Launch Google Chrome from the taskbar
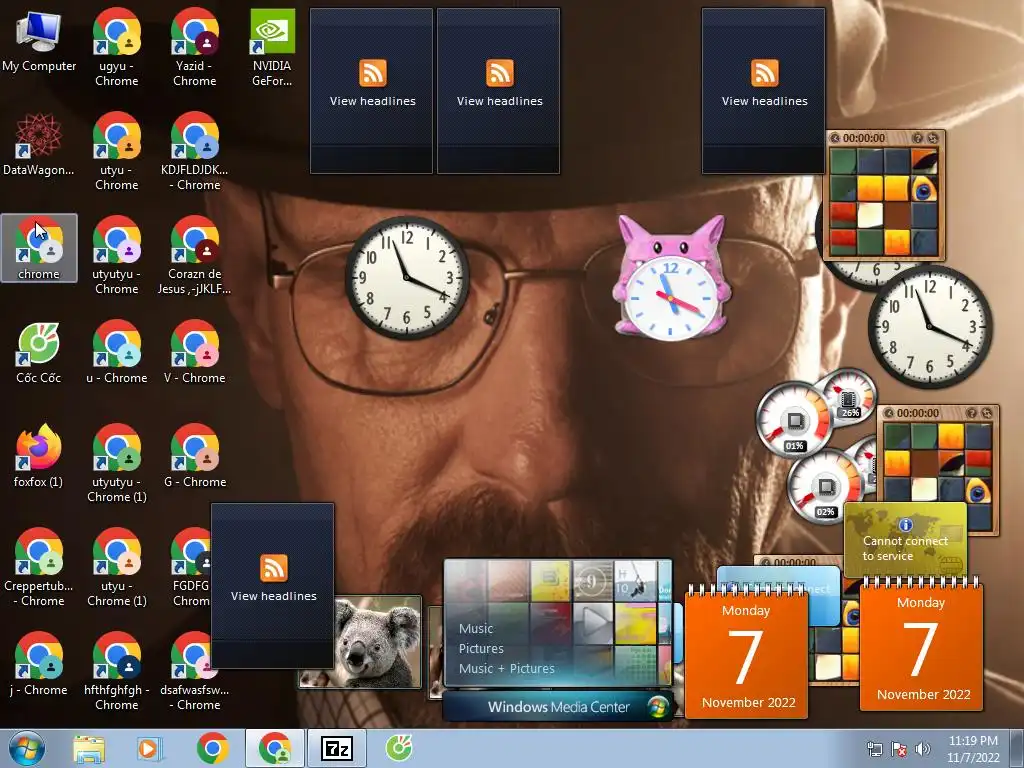1024x768 pixels. tap(212, 748)
